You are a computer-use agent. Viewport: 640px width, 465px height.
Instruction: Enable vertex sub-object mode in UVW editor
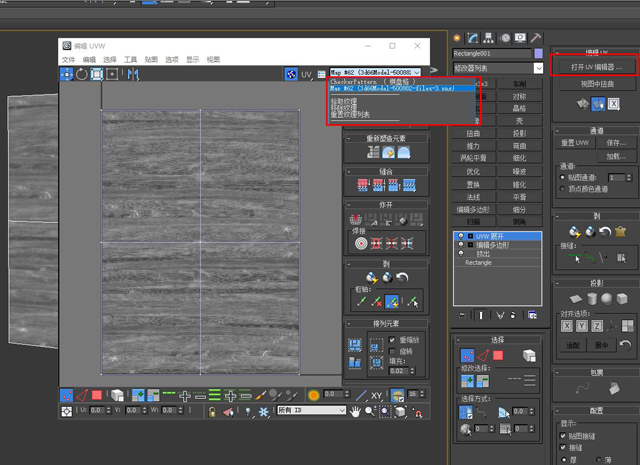[x=67, y=395]
